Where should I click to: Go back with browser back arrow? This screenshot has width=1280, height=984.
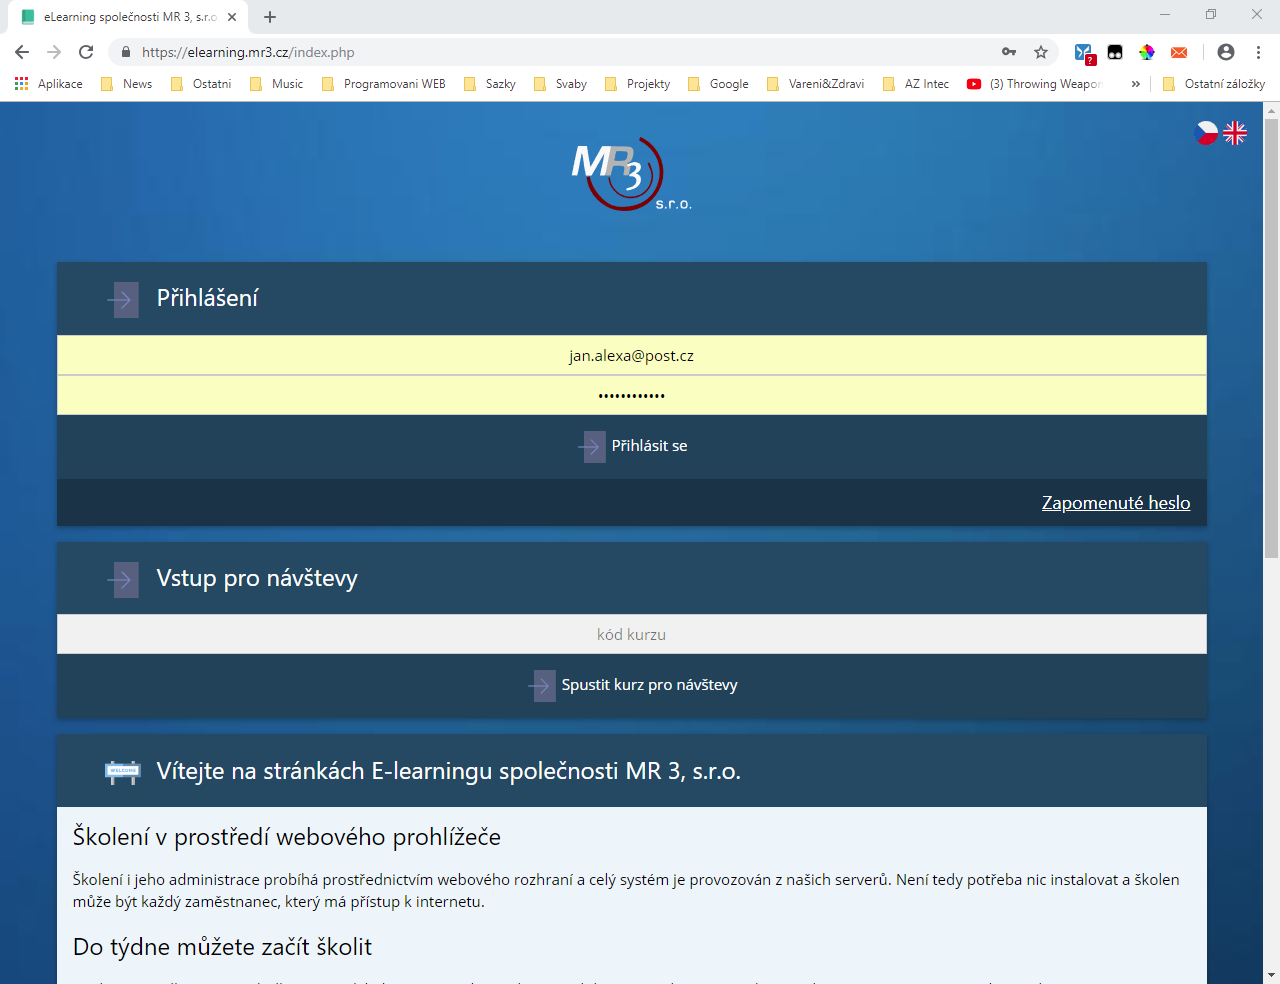point(22,52)
